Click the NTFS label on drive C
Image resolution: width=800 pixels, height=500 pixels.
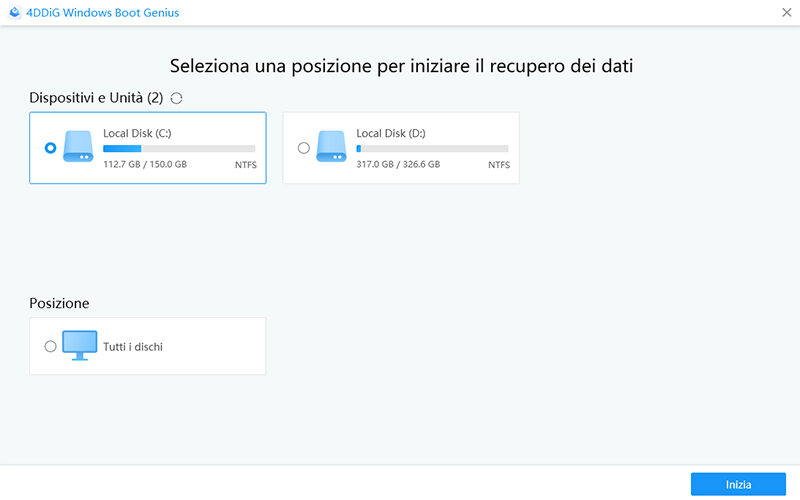[x=245, y=164]
